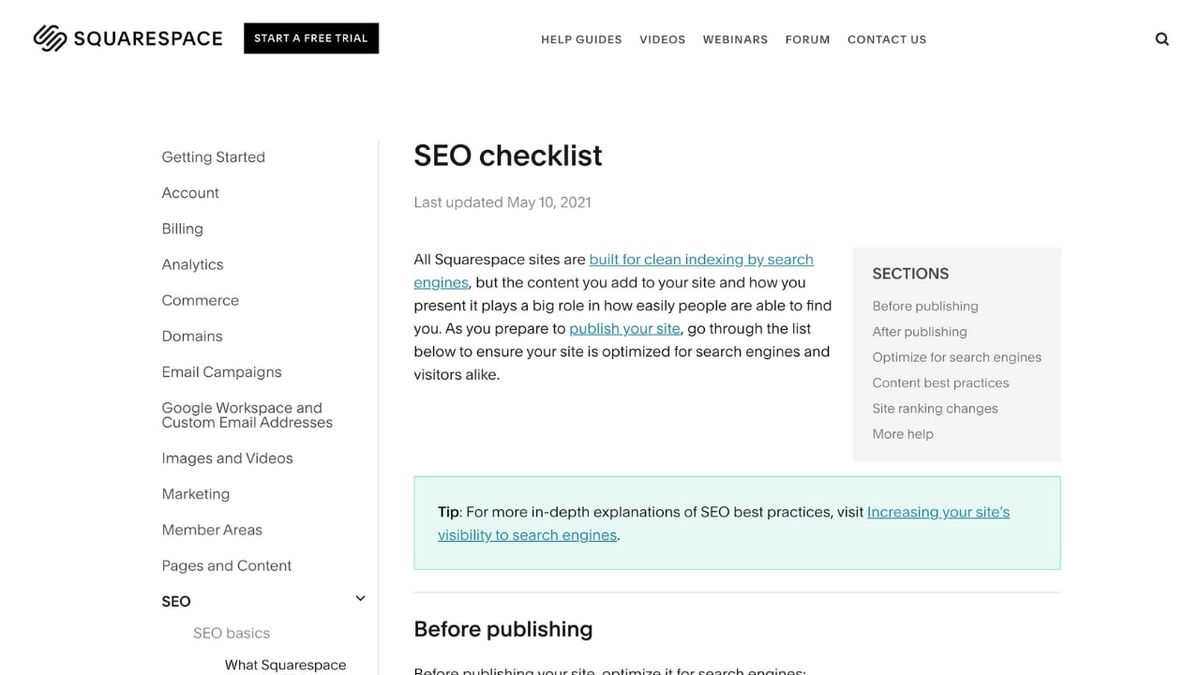1200x675 pixels.
Task: Open the CONTACT US page
Action: click(x=887, y=37)
